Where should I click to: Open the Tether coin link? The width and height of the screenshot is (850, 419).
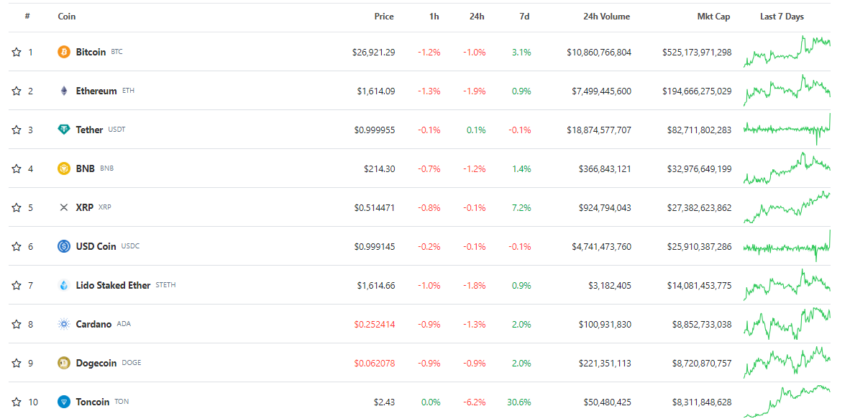coord(89,130)
